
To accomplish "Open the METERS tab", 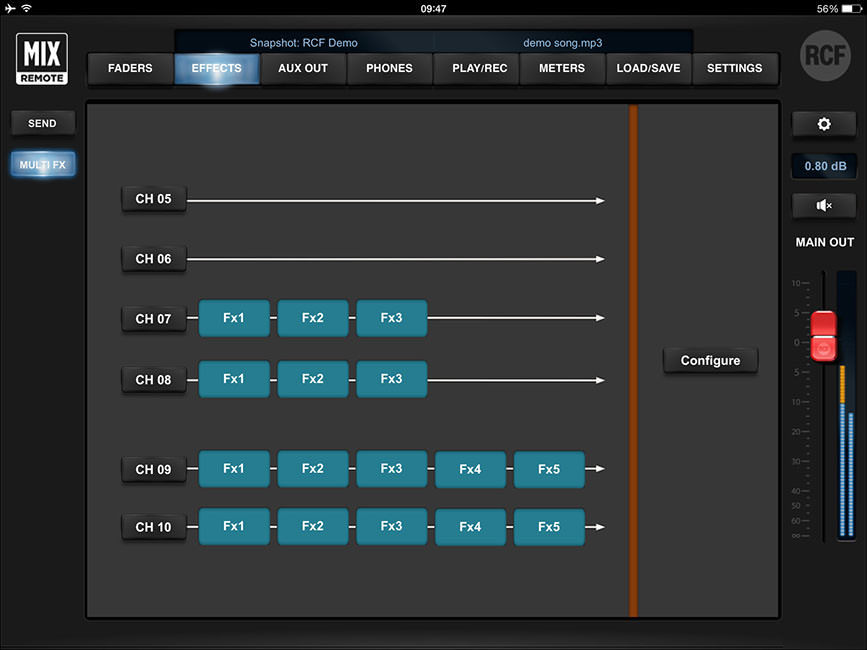I will coord(562,69).
